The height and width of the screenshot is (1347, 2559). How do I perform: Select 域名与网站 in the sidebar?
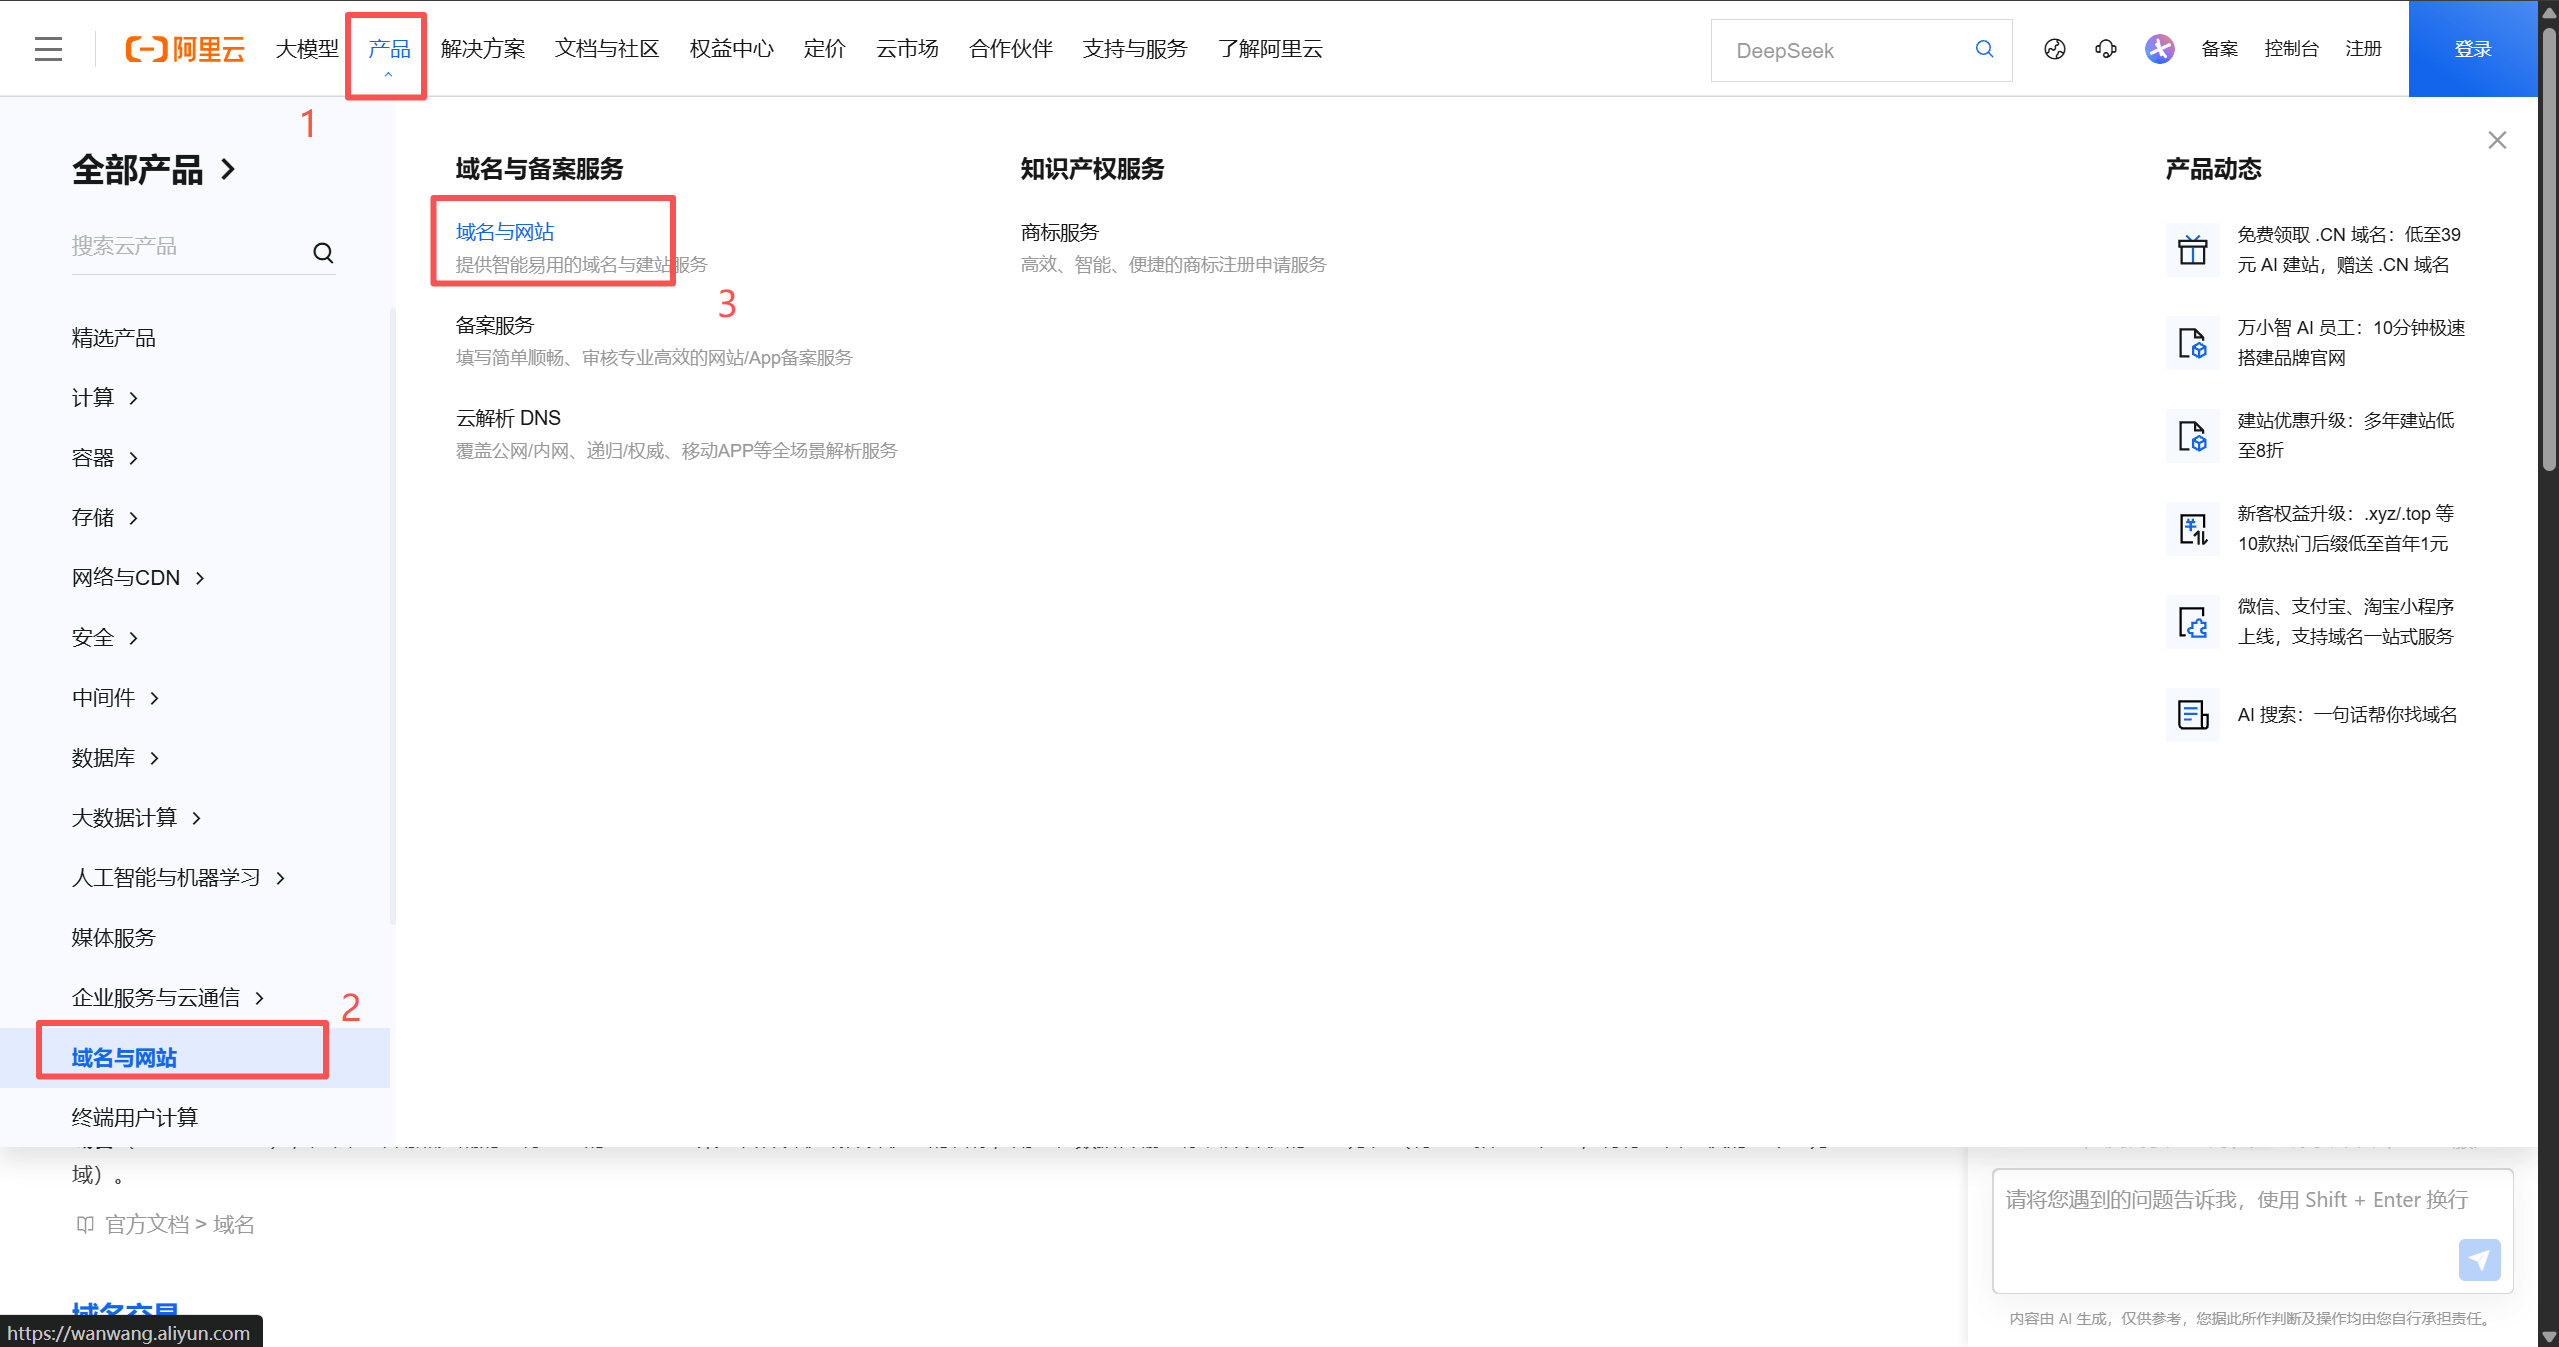click(124, 1056)
